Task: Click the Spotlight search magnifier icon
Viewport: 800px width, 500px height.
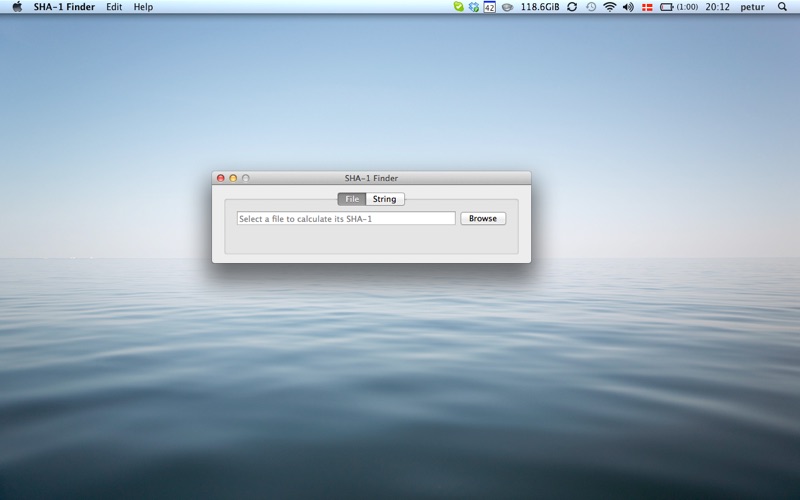Action: (782, 7)
